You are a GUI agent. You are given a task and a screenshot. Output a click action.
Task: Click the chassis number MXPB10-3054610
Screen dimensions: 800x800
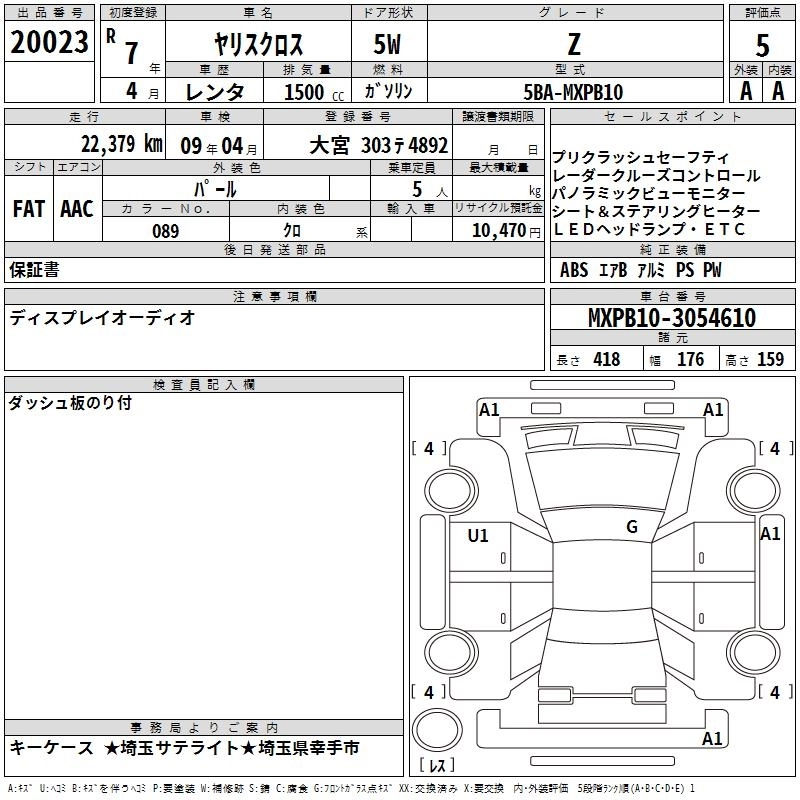(x=672, y=318)
